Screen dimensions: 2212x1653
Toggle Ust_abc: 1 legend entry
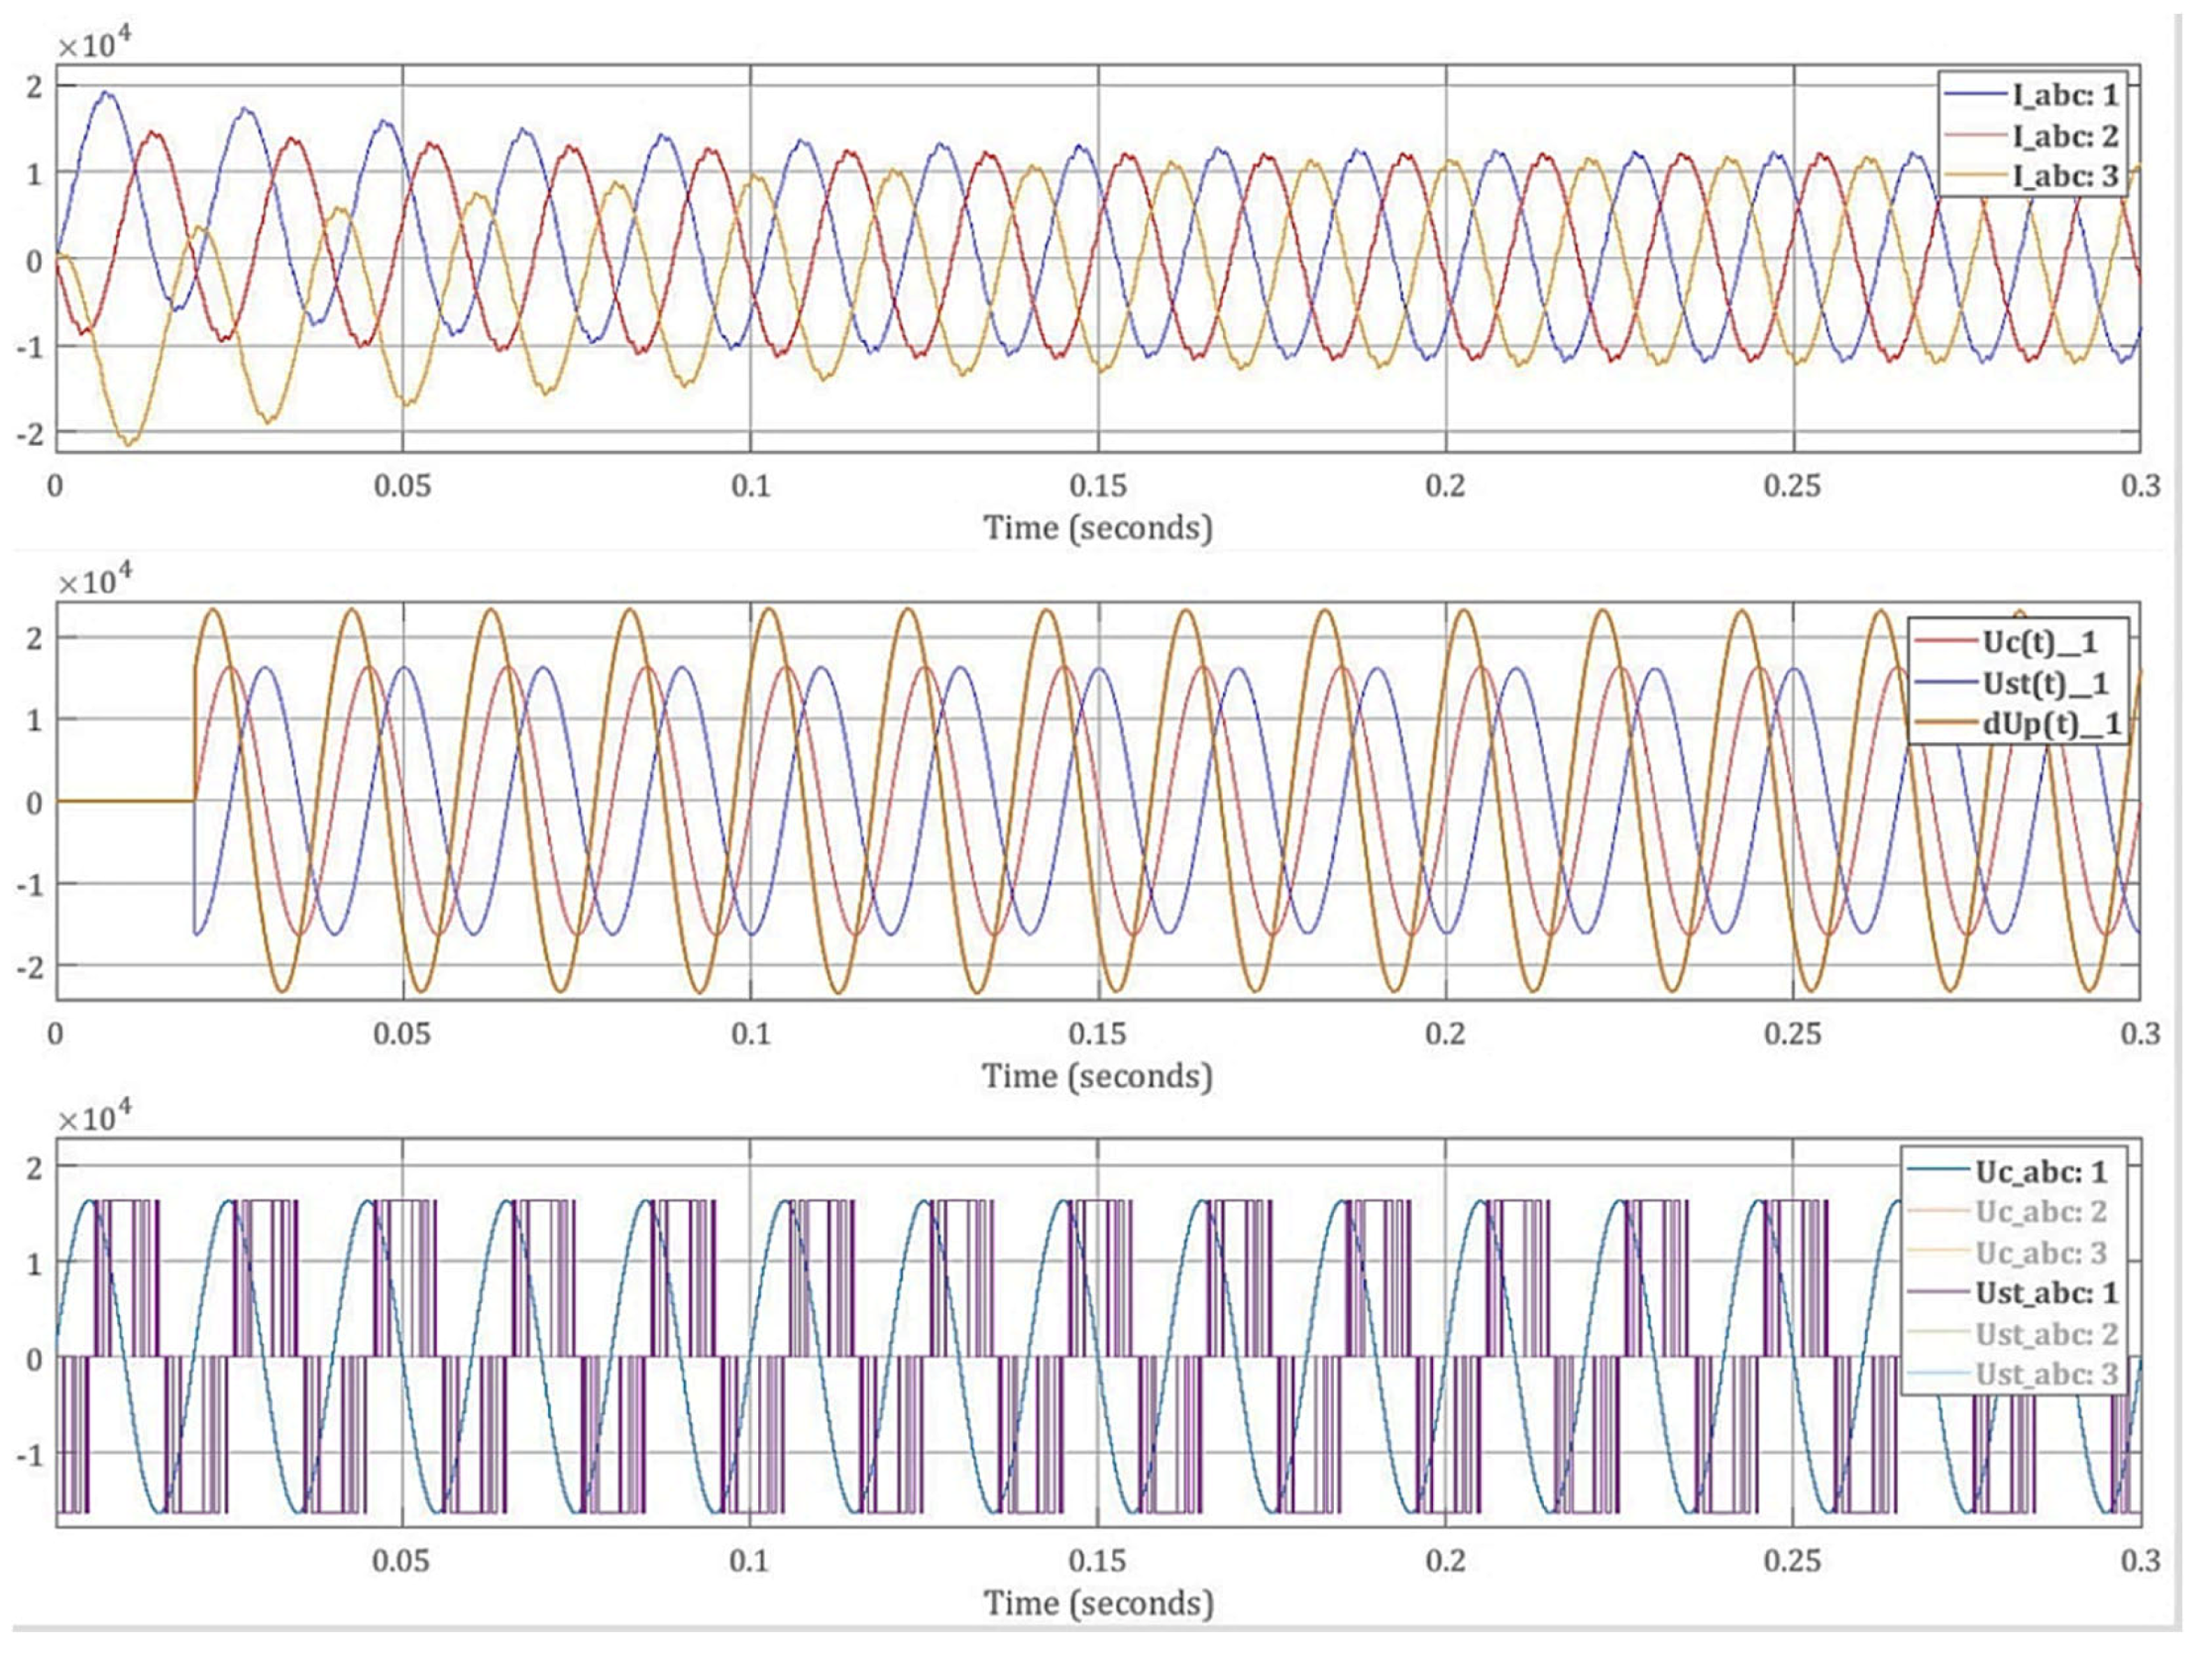pos(2046,1293)
